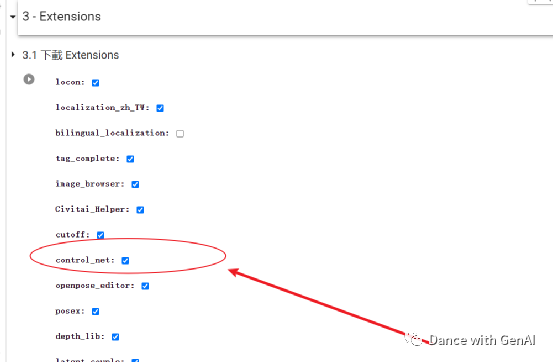Click the localization_zh_TW label
Image resolution: width=553 pixels, height=362 pixels.
click(x=102, y=108)
